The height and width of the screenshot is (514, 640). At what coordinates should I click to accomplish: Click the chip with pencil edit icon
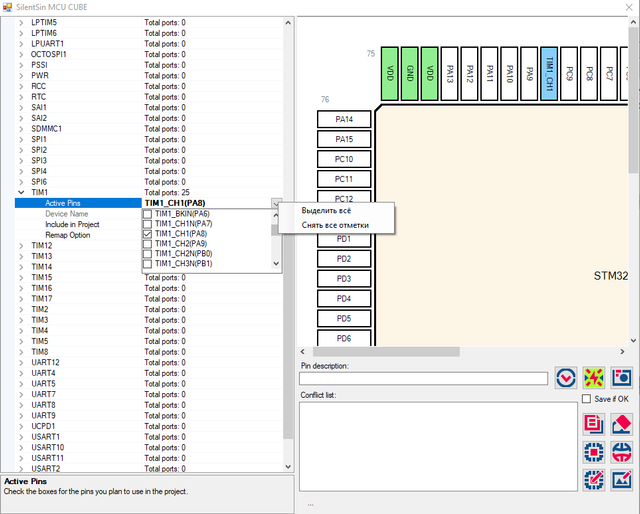point(593,480)
